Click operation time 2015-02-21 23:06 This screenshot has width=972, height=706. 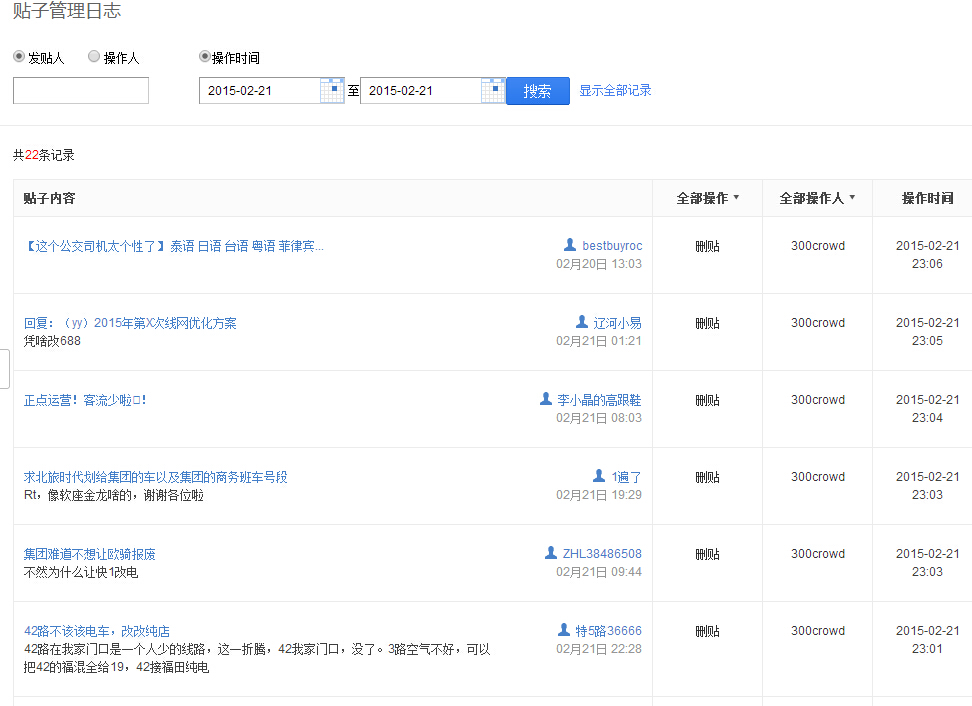click(x=927, y=255)
